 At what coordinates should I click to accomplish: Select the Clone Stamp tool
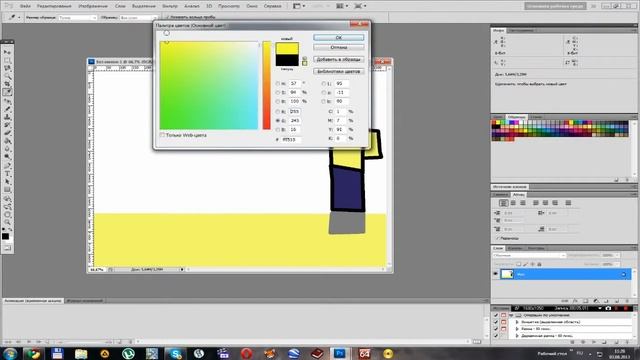click(7, 117)
